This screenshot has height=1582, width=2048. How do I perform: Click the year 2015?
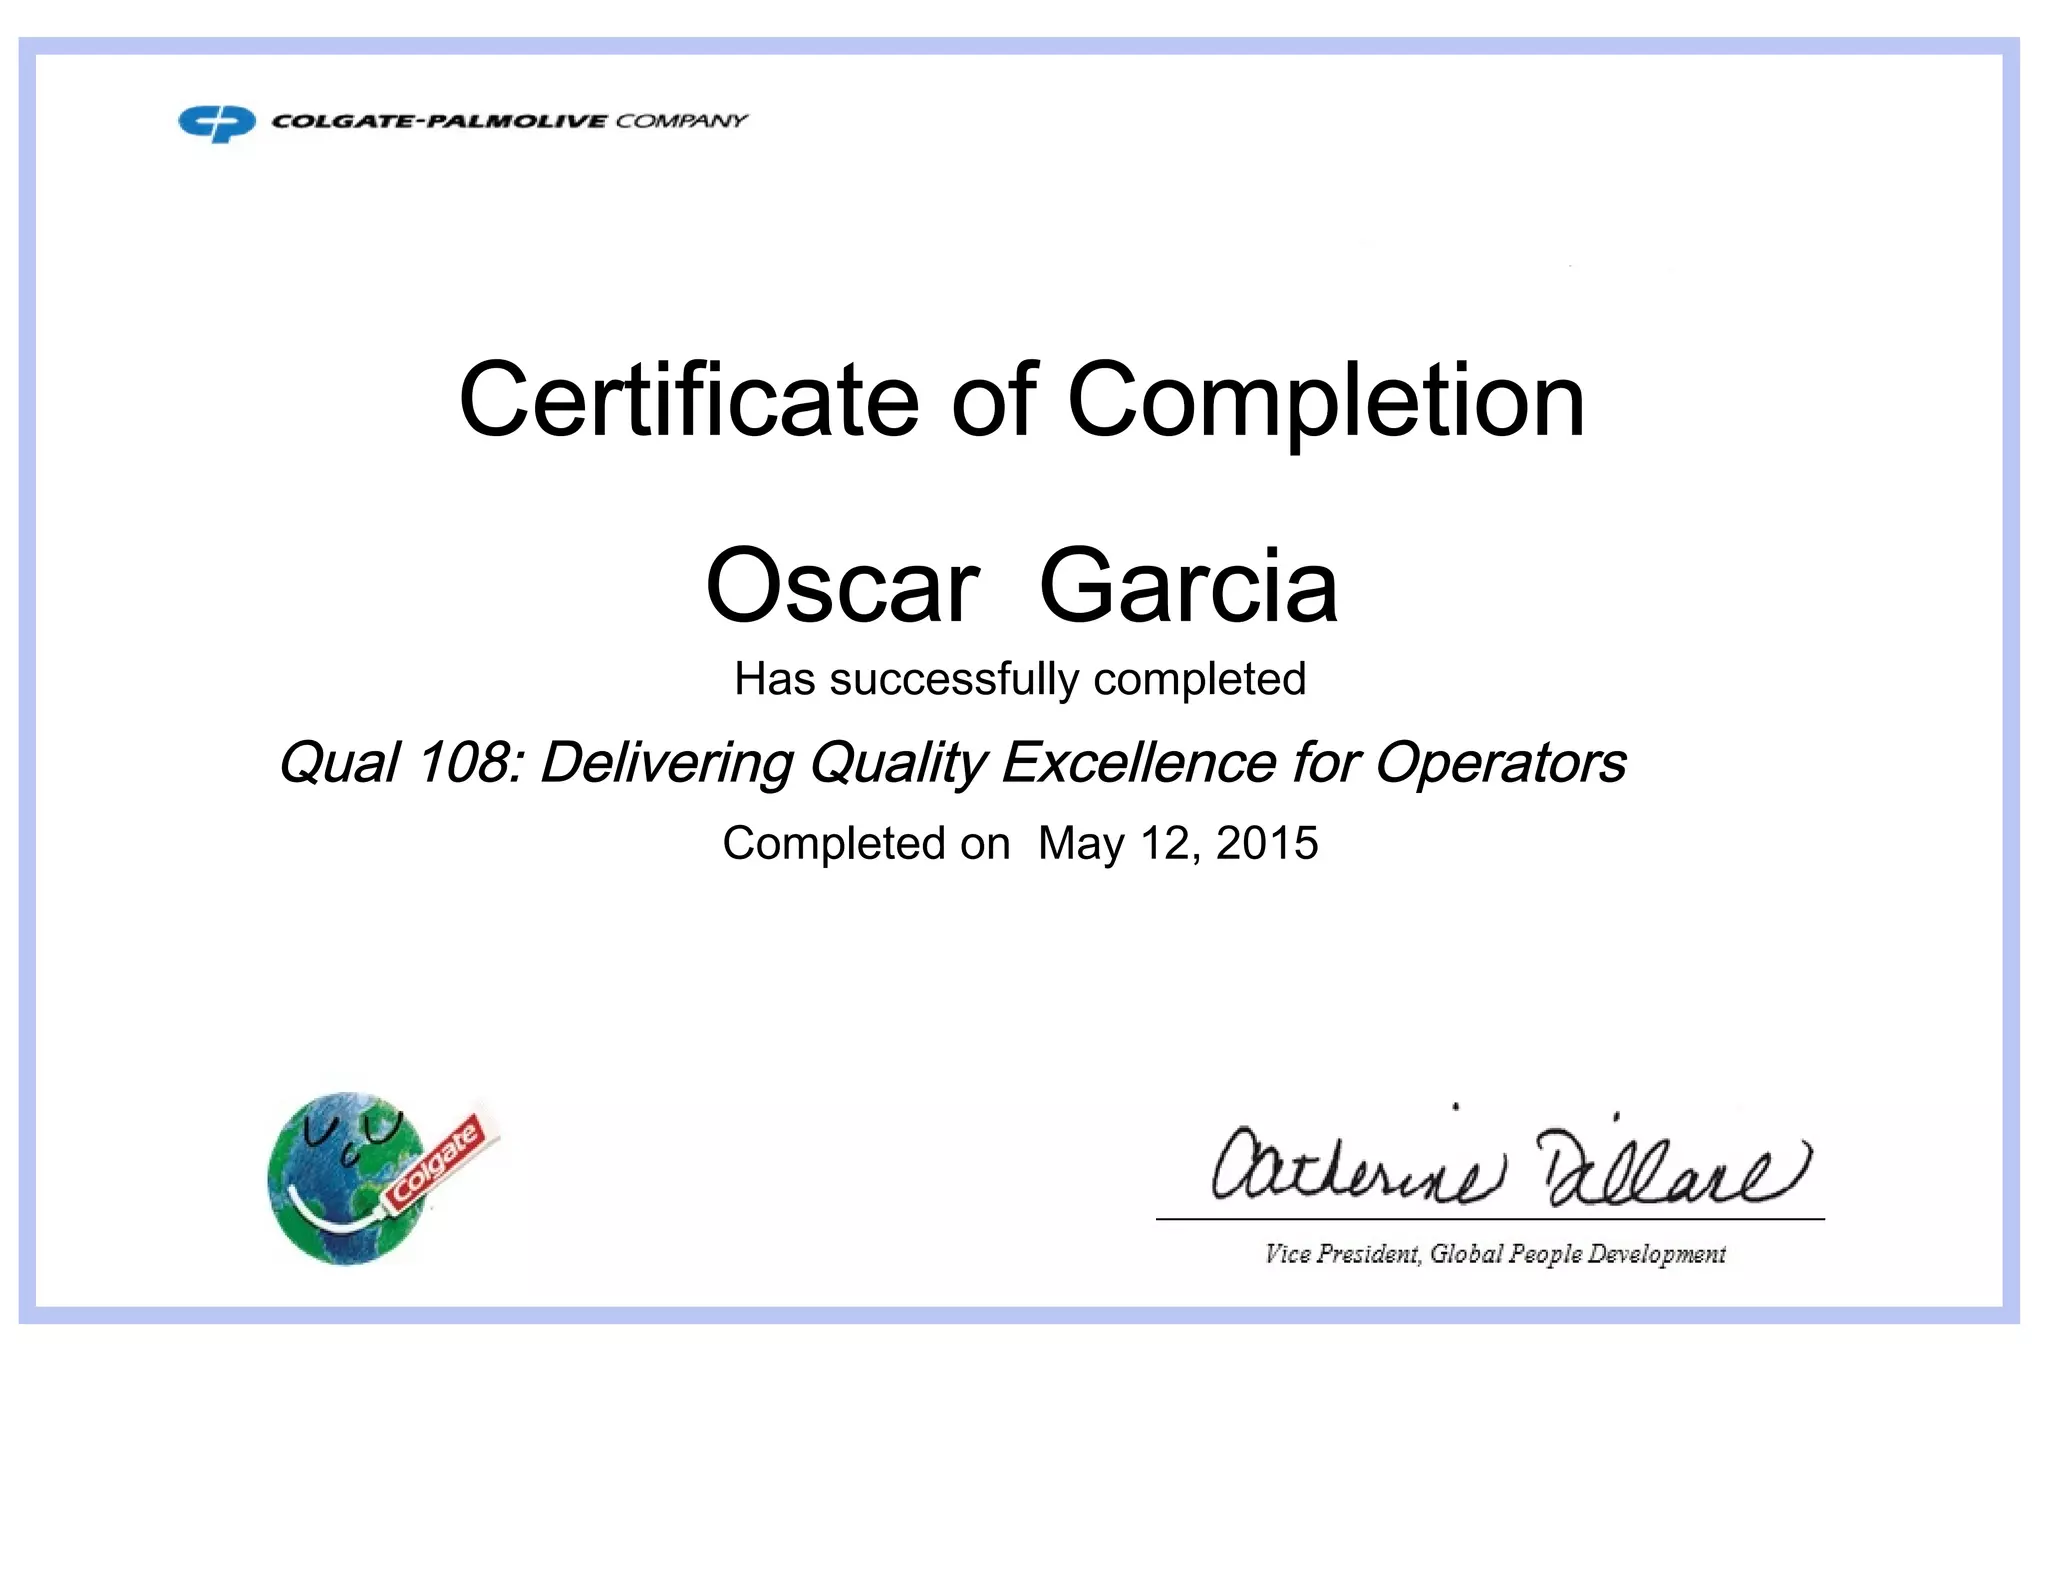coord(1267,843)
